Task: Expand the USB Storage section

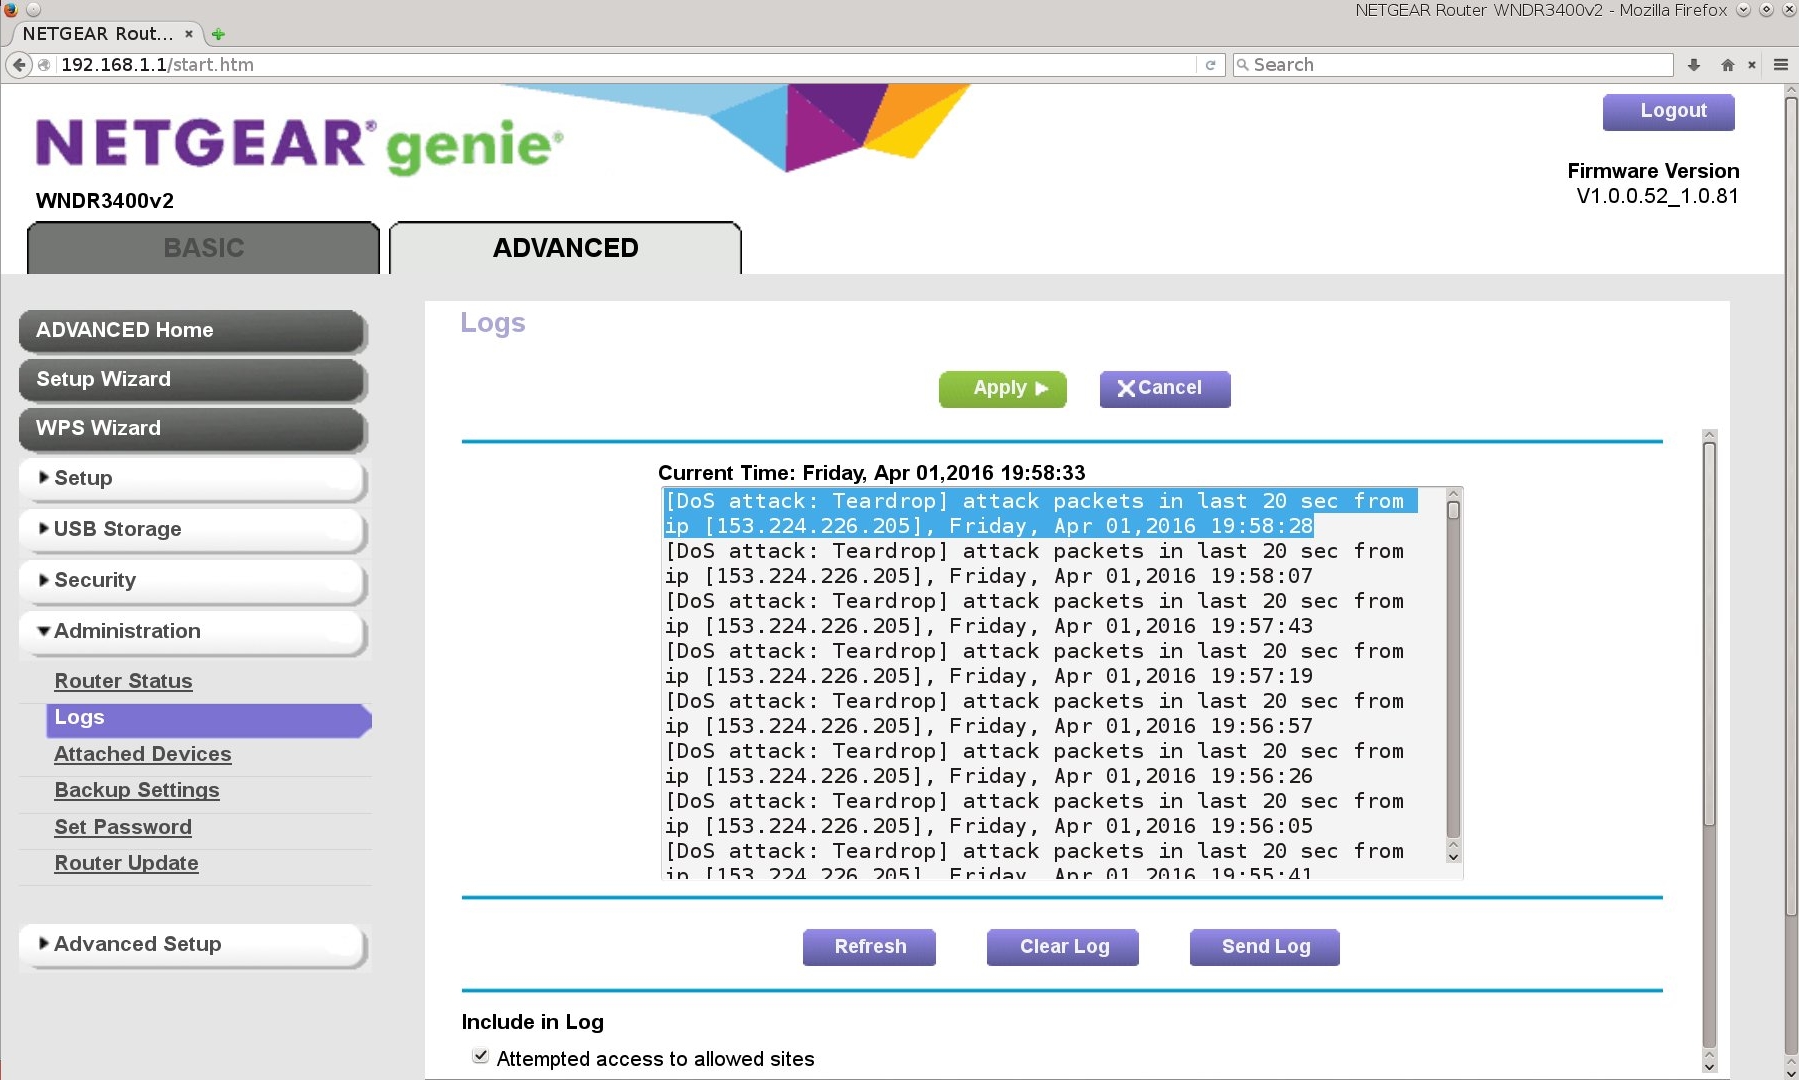Action: point(192,530)
